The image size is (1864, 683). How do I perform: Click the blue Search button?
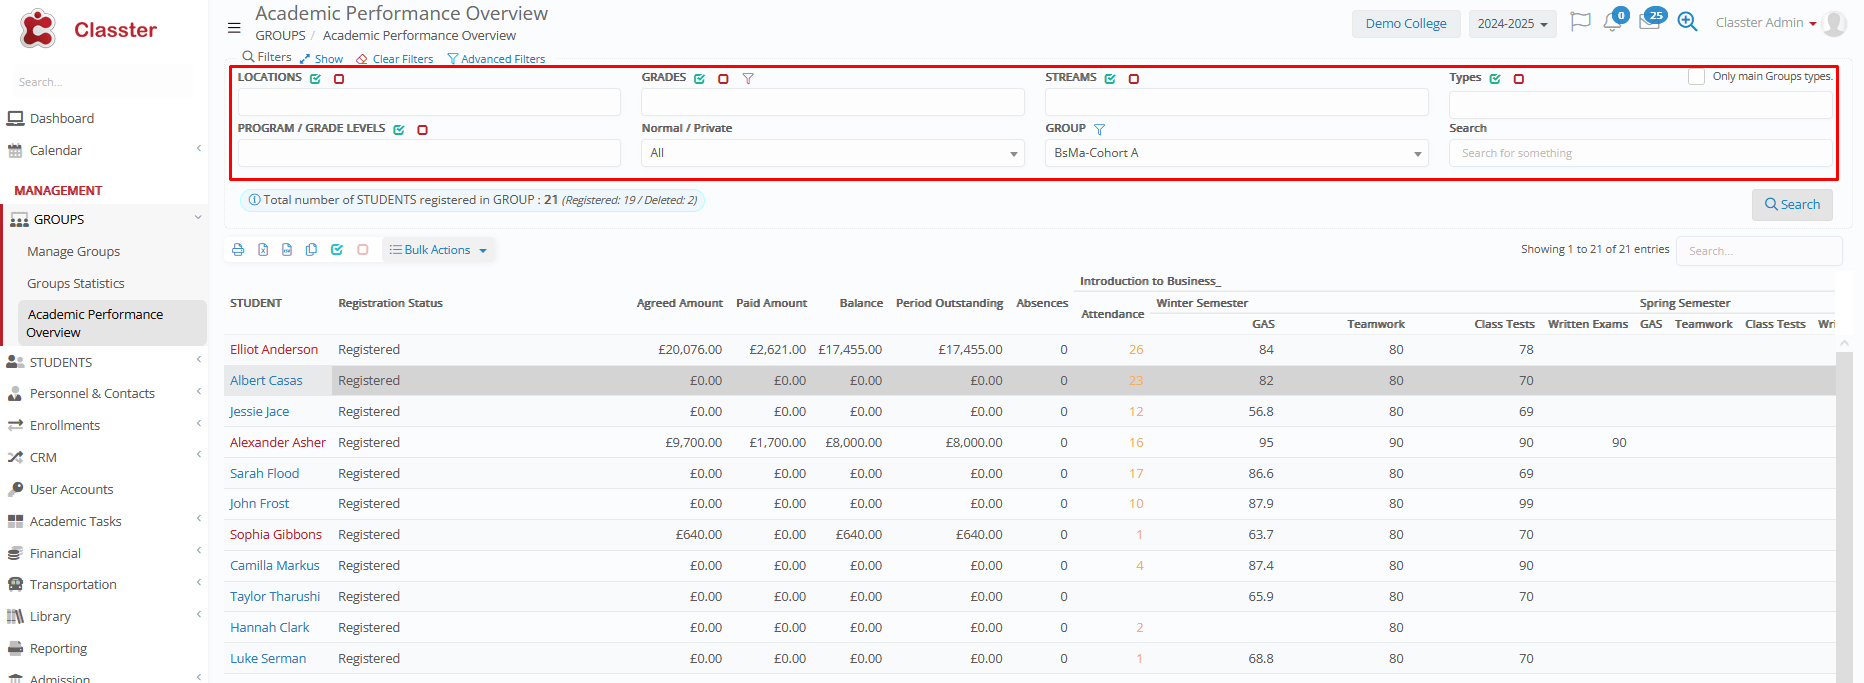(x=1792, y=205)
